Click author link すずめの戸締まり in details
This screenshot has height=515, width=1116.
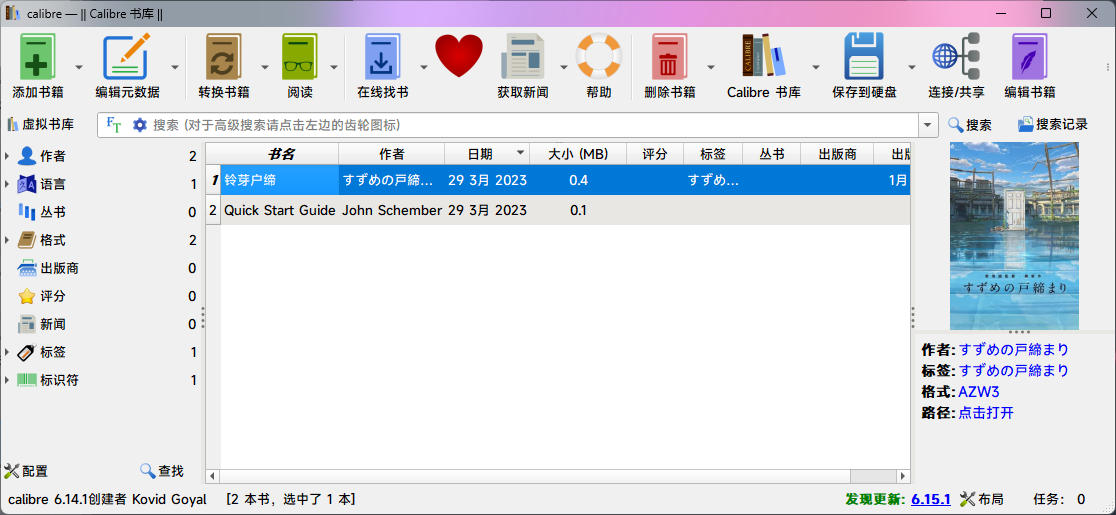[1014, 350]
